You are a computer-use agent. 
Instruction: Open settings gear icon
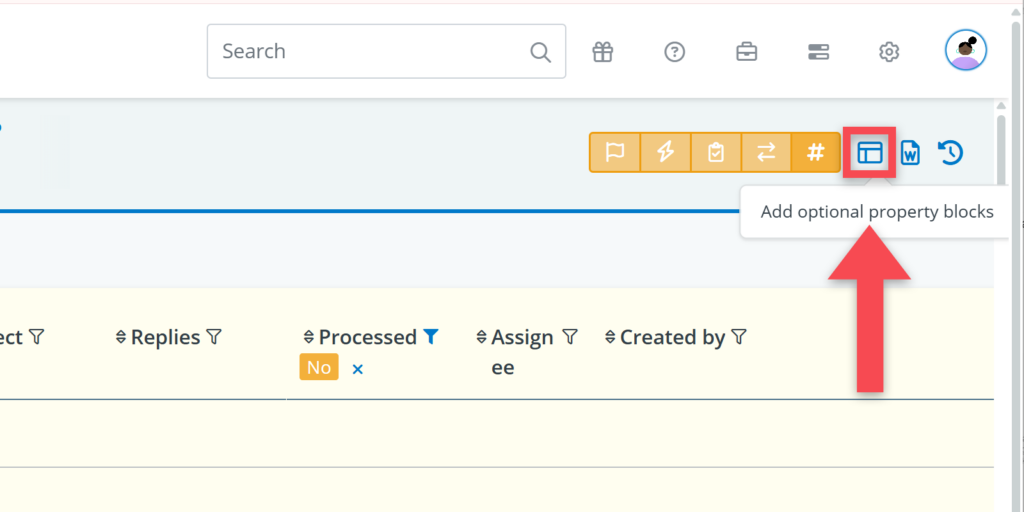click(x=889, y=52)
